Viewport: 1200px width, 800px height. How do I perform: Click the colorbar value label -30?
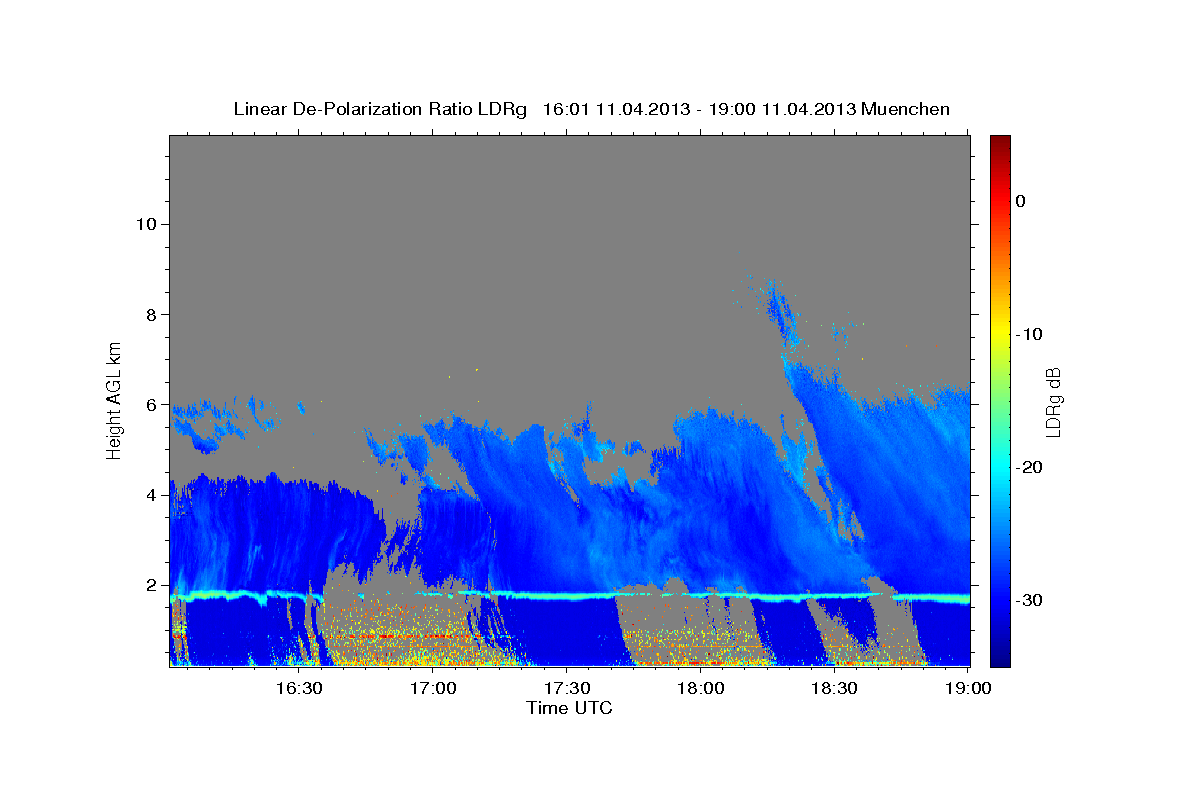click(1030, 600)
